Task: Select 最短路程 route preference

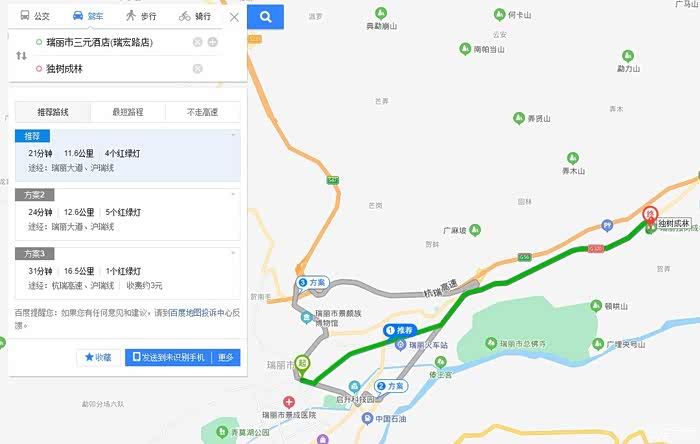Action: point(128,112)
